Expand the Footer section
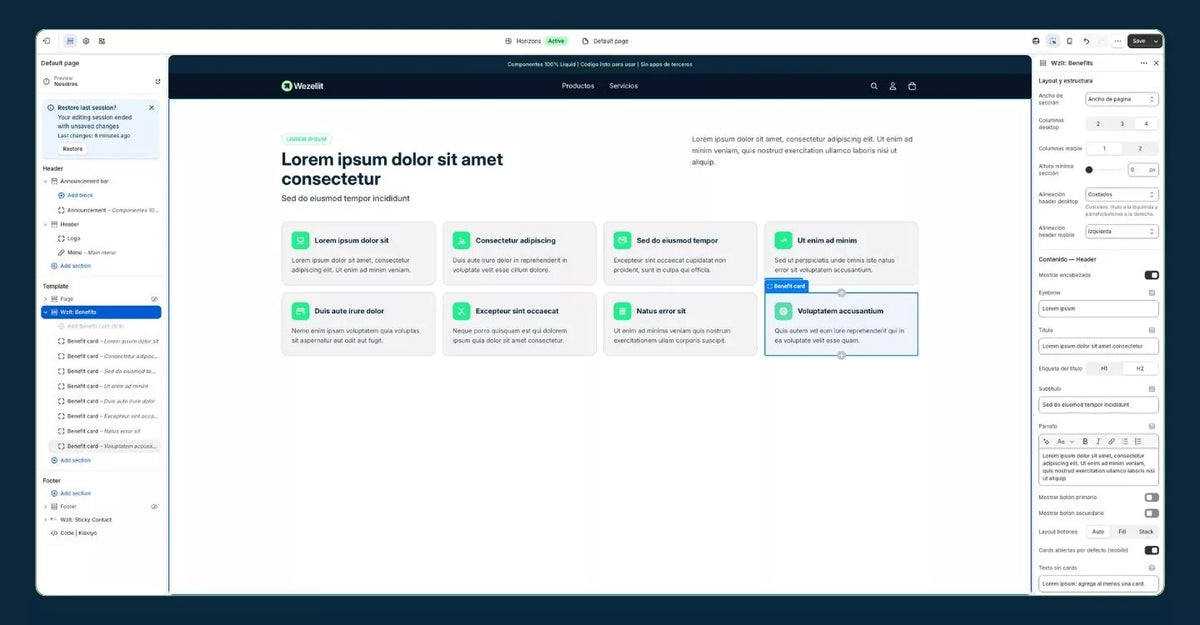The image size is (1200, 625). pyautogui.click(x=45, y=506)
